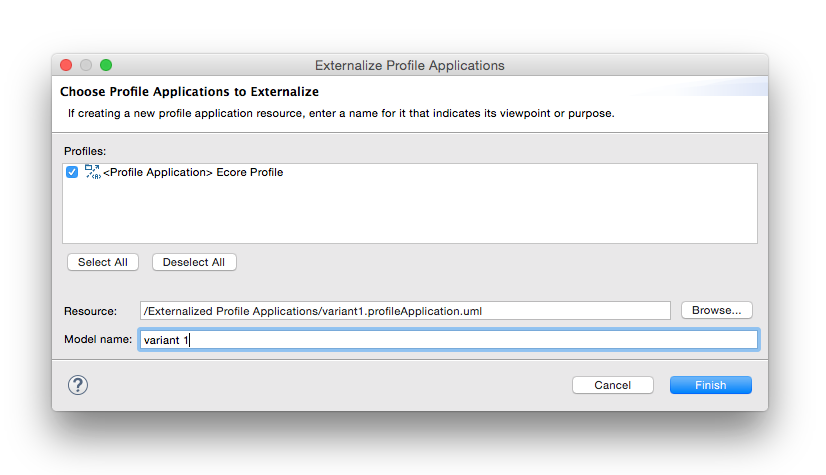Viewport: 826px width, 475px height.
Task: Click the Deselect All button
Action: 194,262
